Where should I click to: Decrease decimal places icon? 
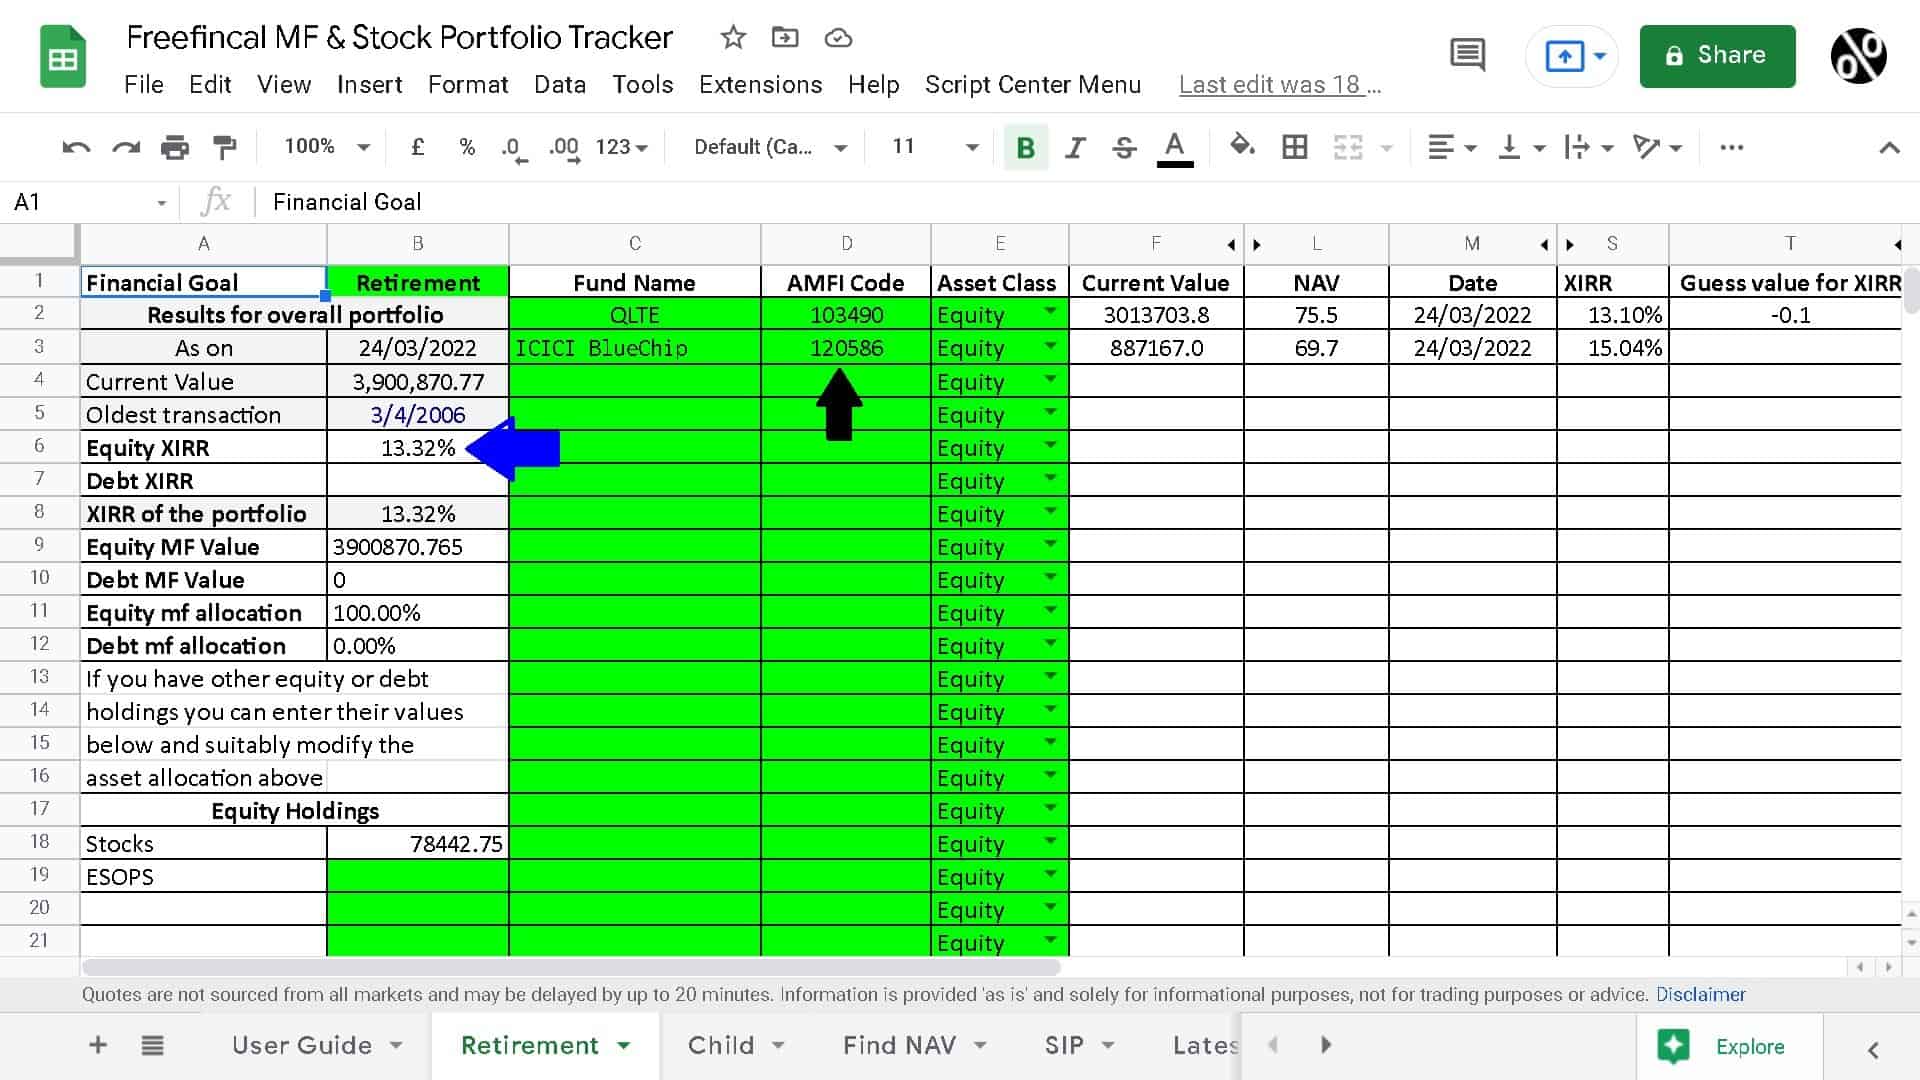click(x=514, y=148)
